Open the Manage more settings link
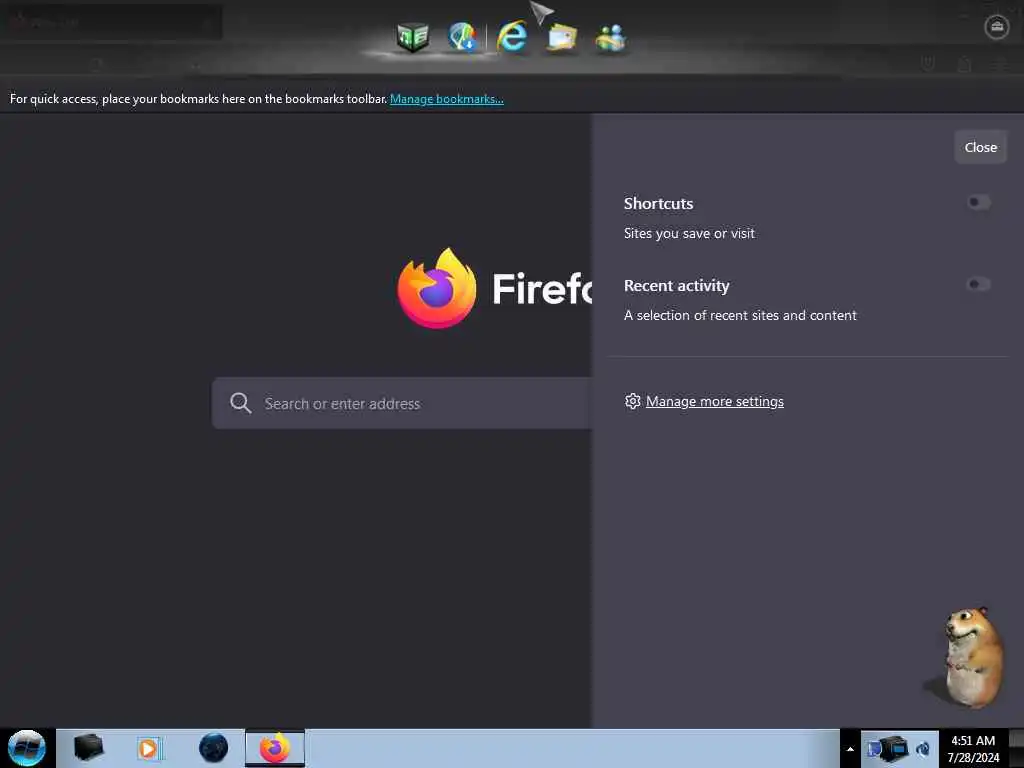1024x768 pixels. pos(714,401)
